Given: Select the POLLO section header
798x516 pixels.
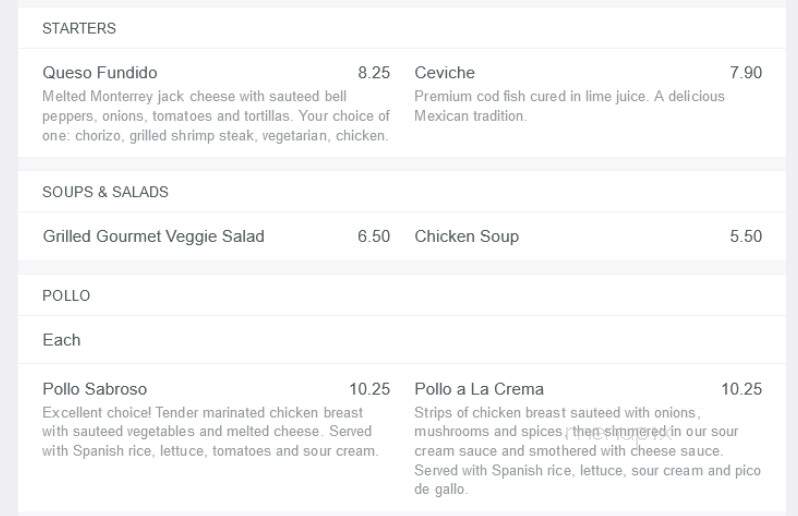Looking at the screenshot, I should pos(66,296).
